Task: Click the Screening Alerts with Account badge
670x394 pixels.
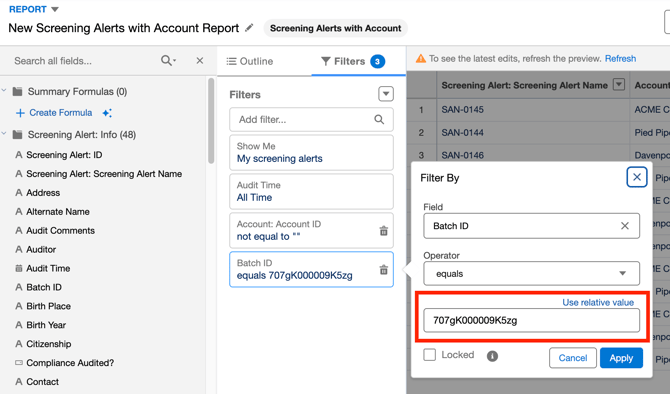Action: (335, 28)
